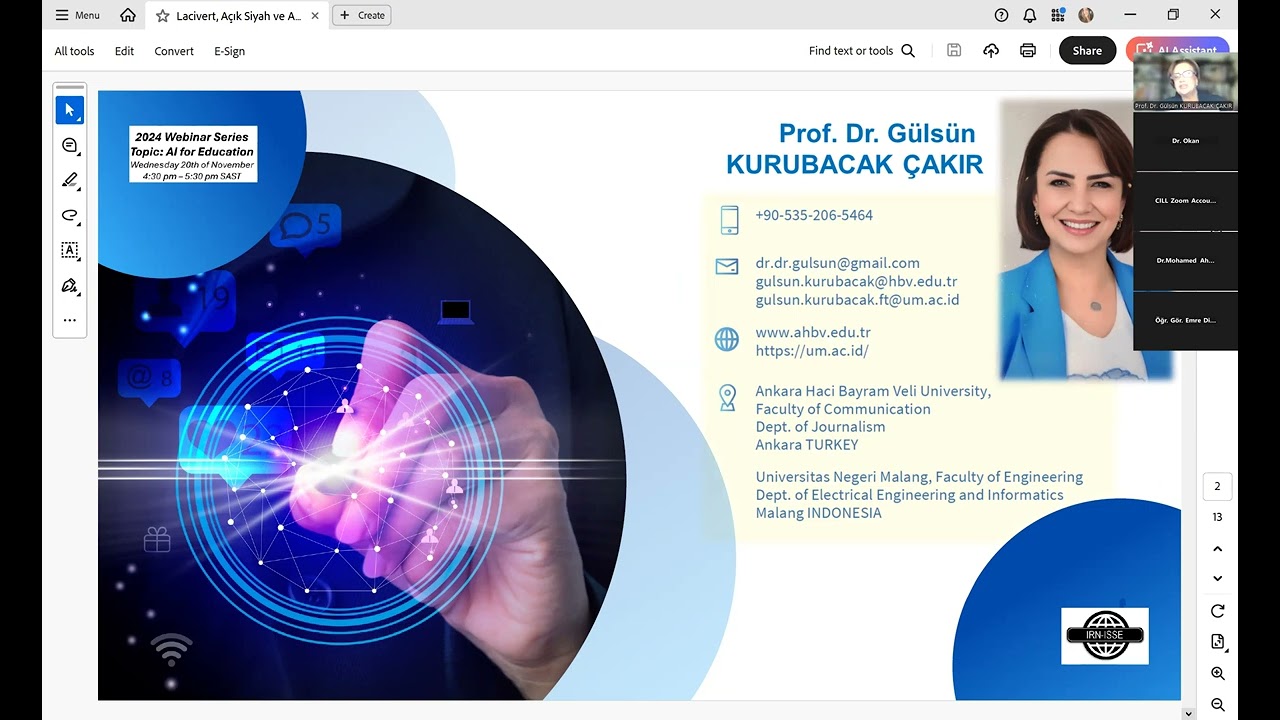Screen dimensions: 1280x720
Task: Click the 2024 Webinar Series text box
Action: 193,154
